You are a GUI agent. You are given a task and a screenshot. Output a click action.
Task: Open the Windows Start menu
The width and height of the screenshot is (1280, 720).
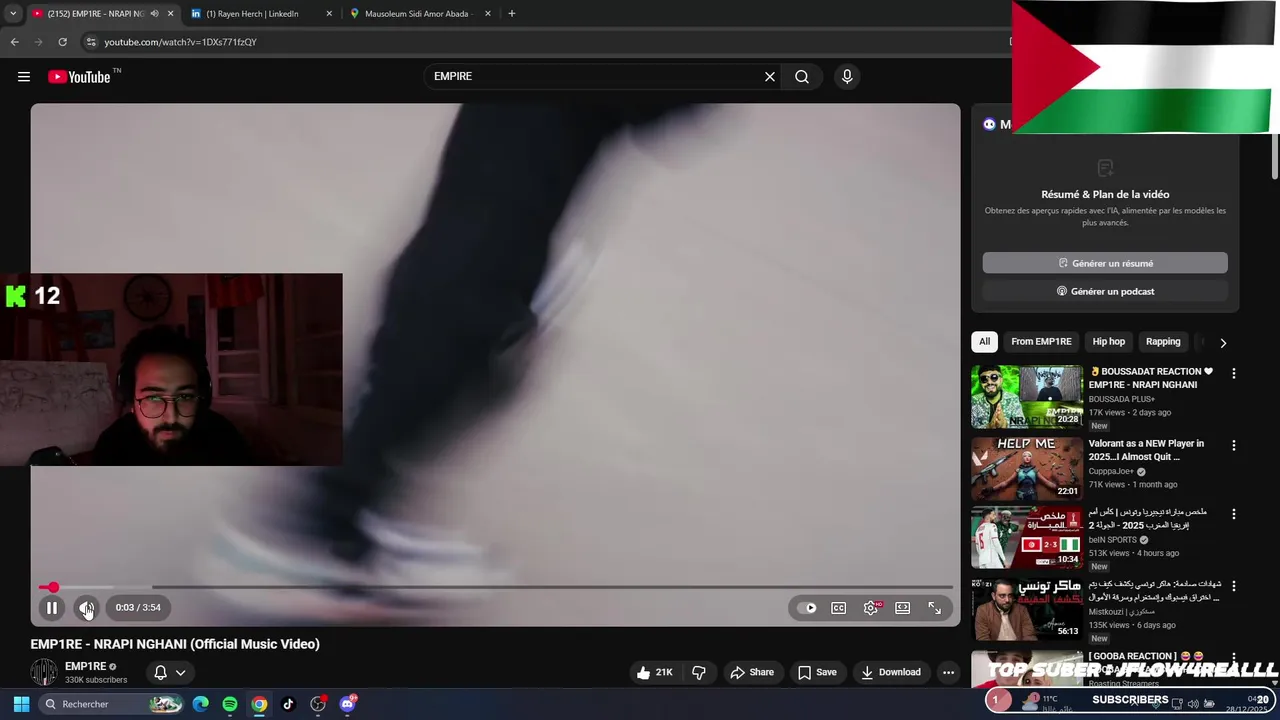(21, 704)
